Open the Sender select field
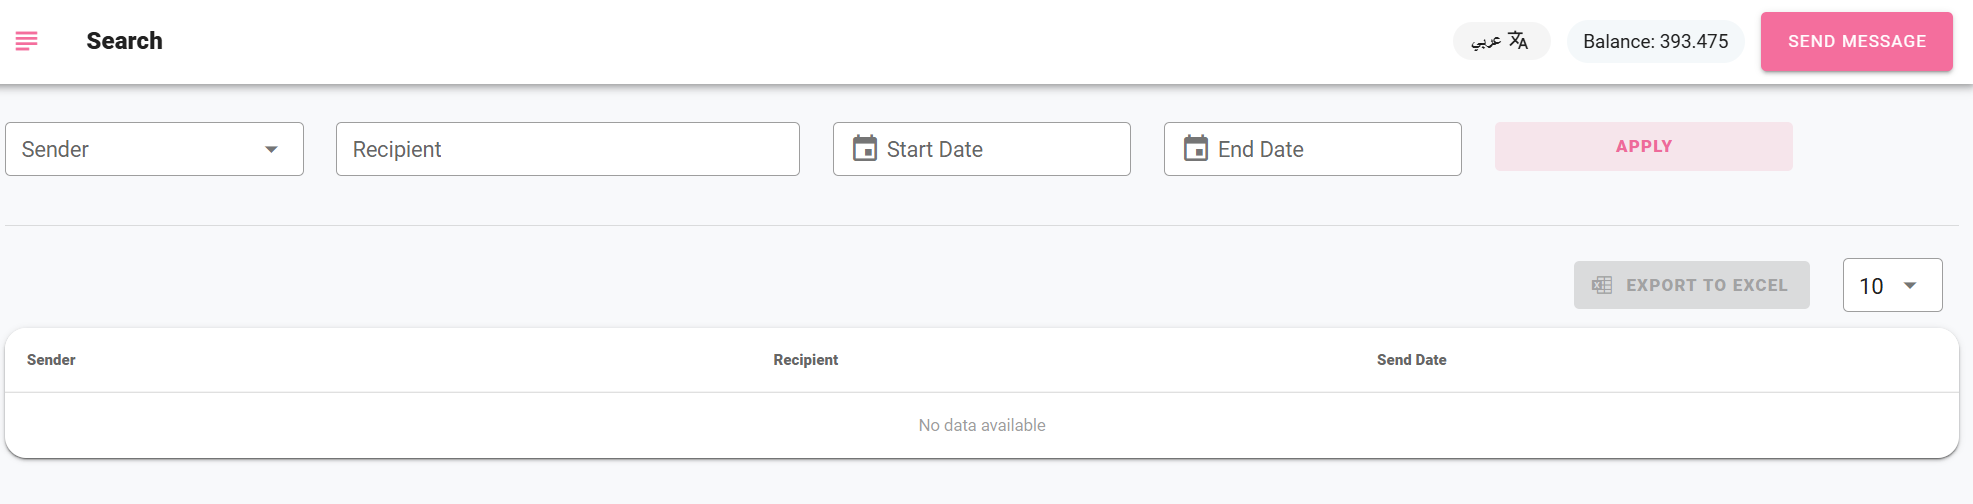The height and width of the screenshot is (504, 1973). coord(154,149)
